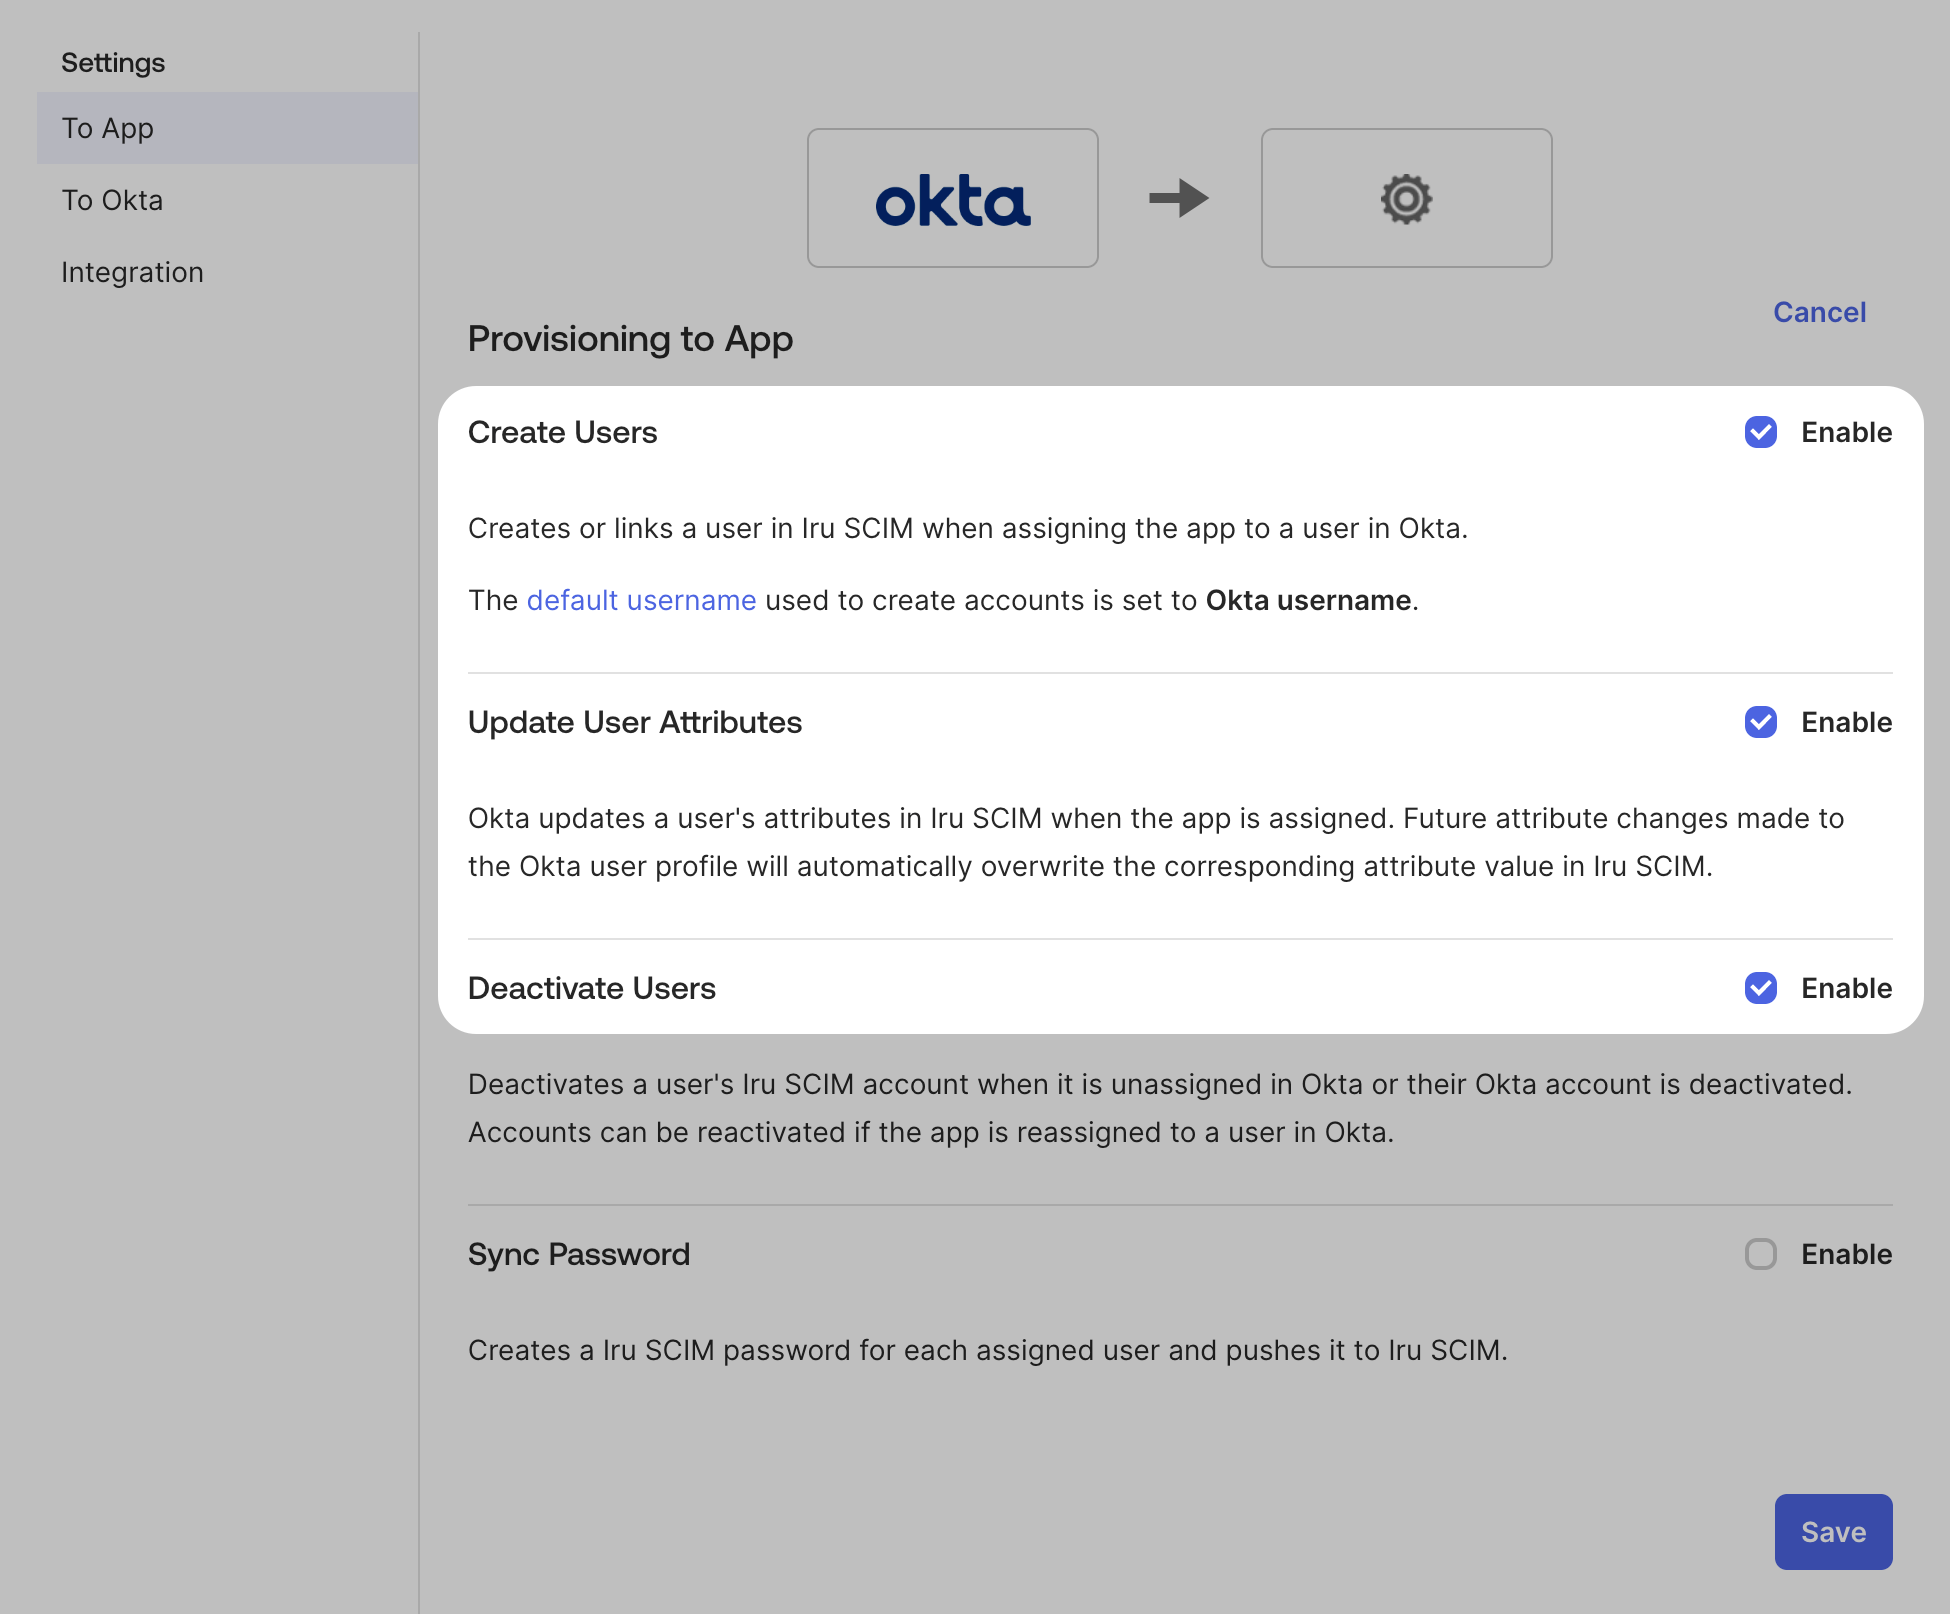The height and width of the screenshot is (1614, 1950).
Task: Uncheck Enable for Update User Attributes
Action: [1761, 722]
